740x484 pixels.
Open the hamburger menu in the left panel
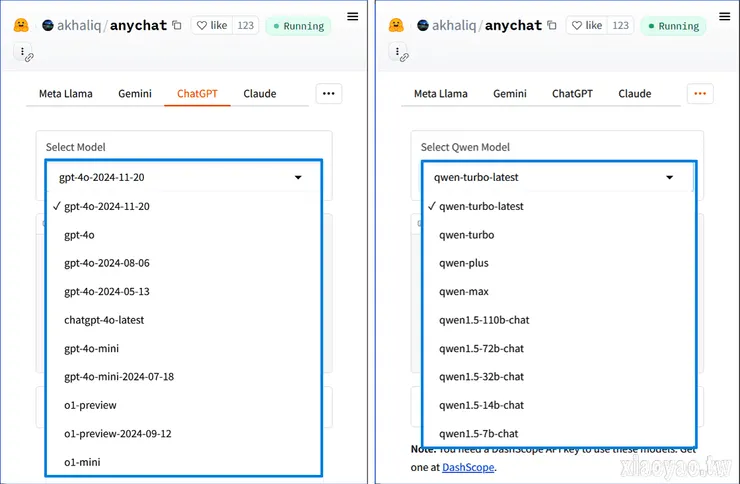pyautogui.click(x=353, y=17)
